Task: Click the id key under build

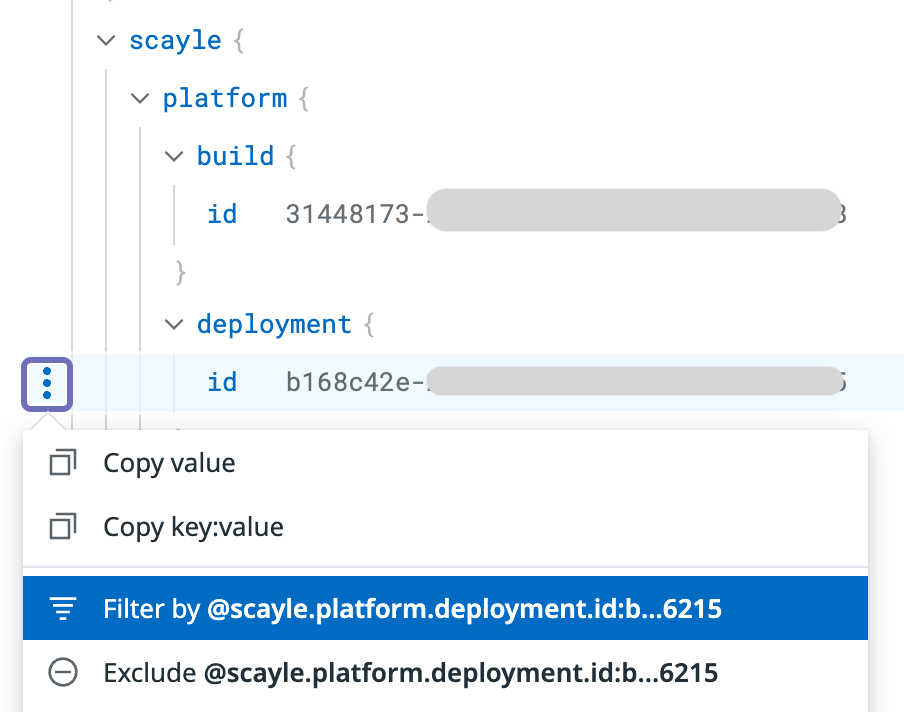Action: 222,214
